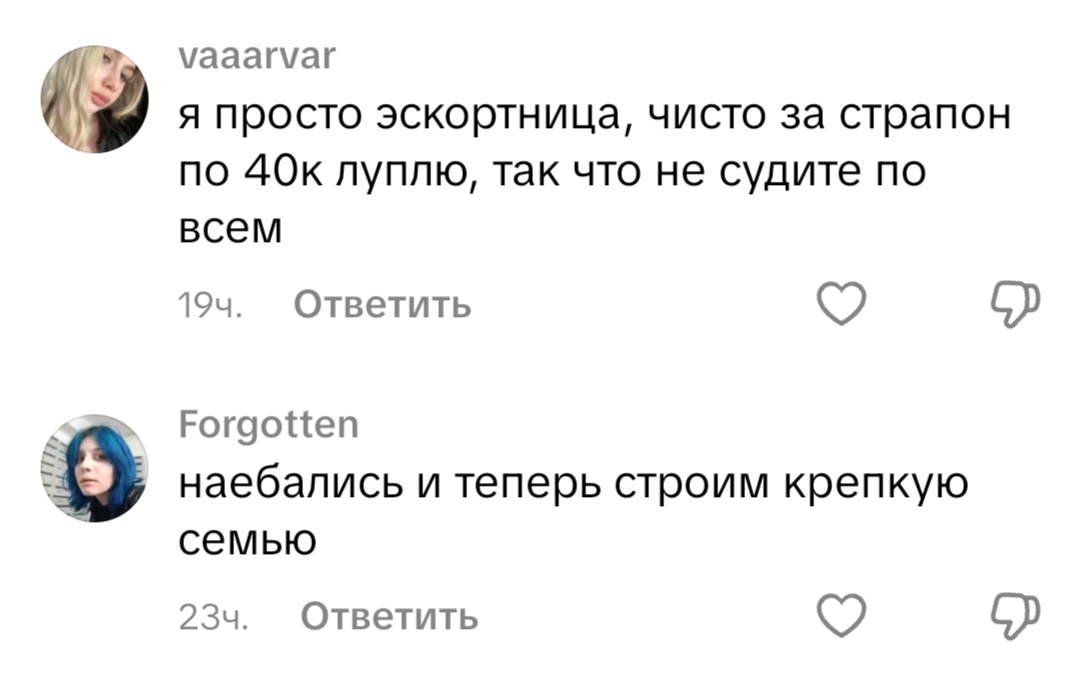This screenshot has width=1079, height=686.
Task: Click the word "всем" in vaaarvar's comment
Action: coord(230,229)
